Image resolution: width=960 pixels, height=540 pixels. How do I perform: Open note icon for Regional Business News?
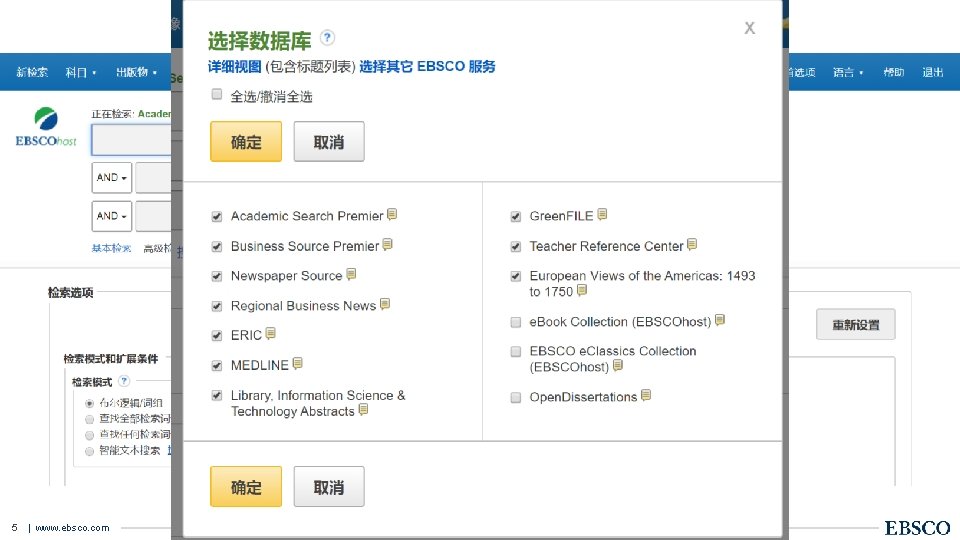tap(385, 304)
